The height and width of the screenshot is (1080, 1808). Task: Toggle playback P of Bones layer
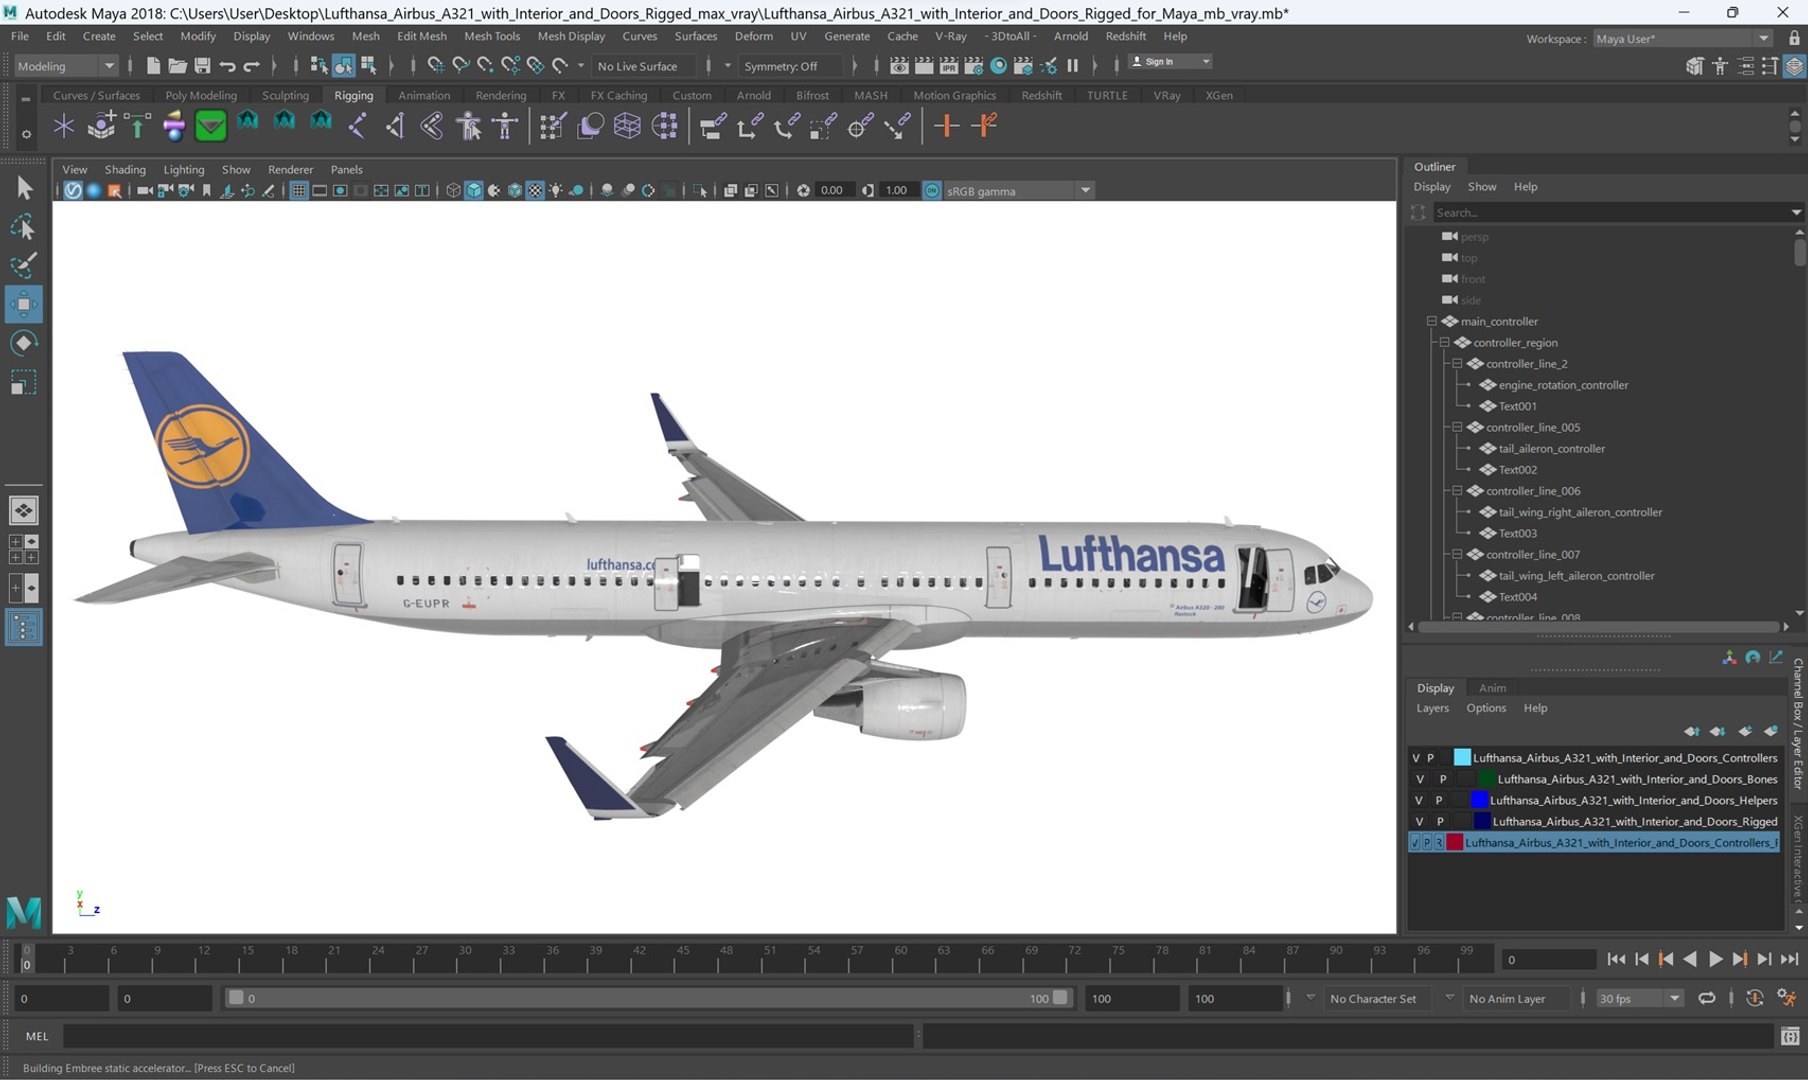coord(1442,779)
